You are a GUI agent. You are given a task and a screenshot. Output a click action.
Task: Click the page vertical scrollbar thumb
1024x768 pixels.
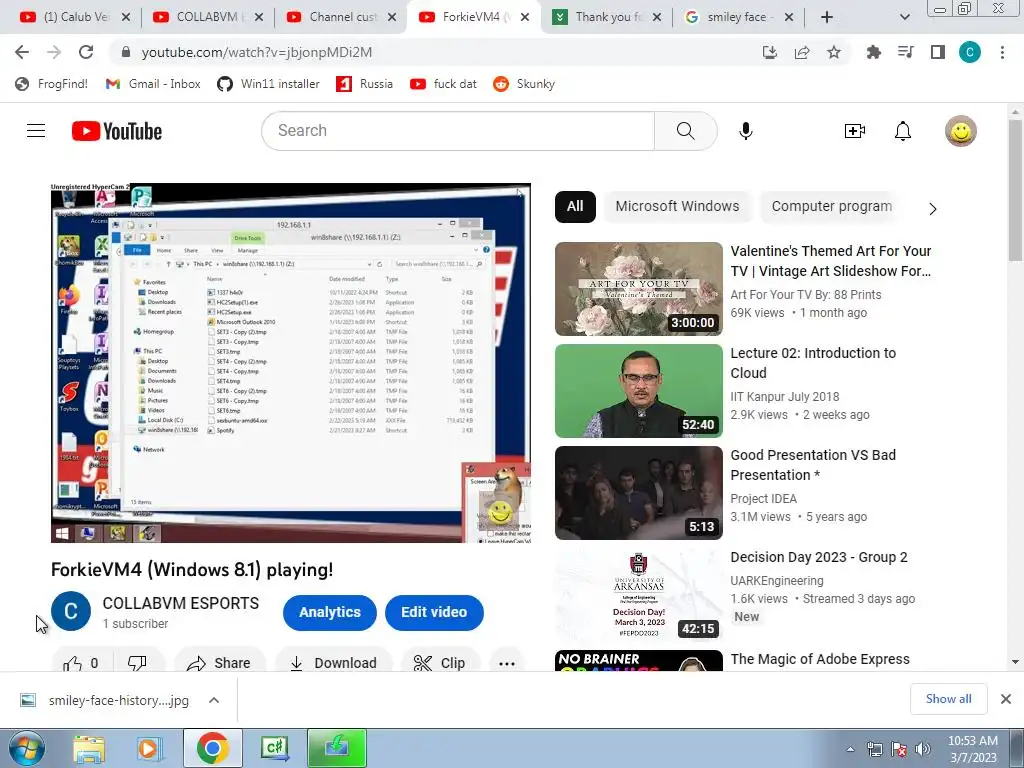(1016, 189)
